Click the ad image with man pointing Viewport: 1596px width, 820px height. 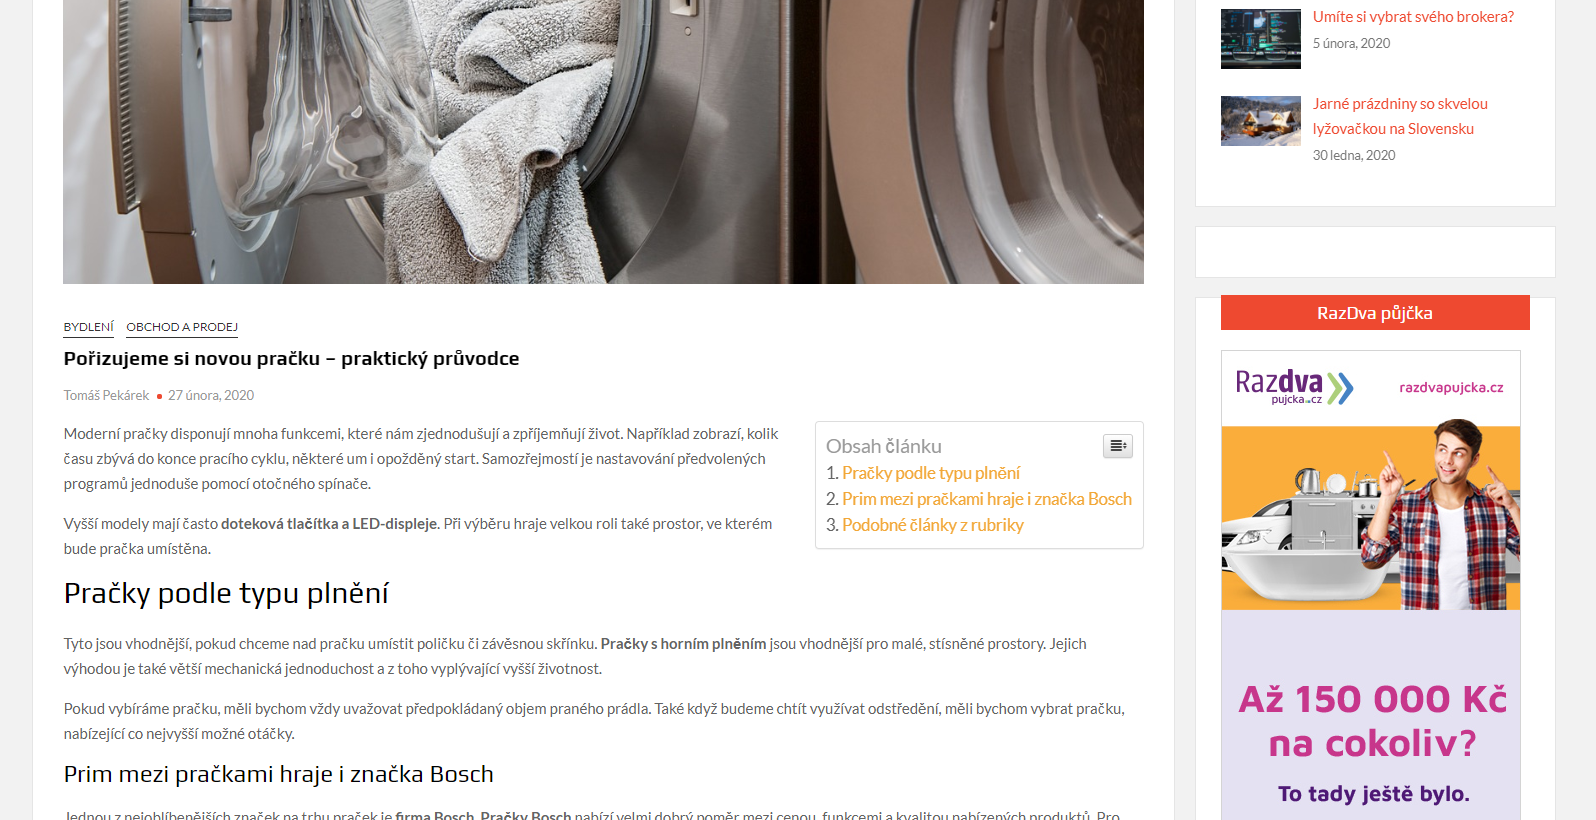point(1371,518)
